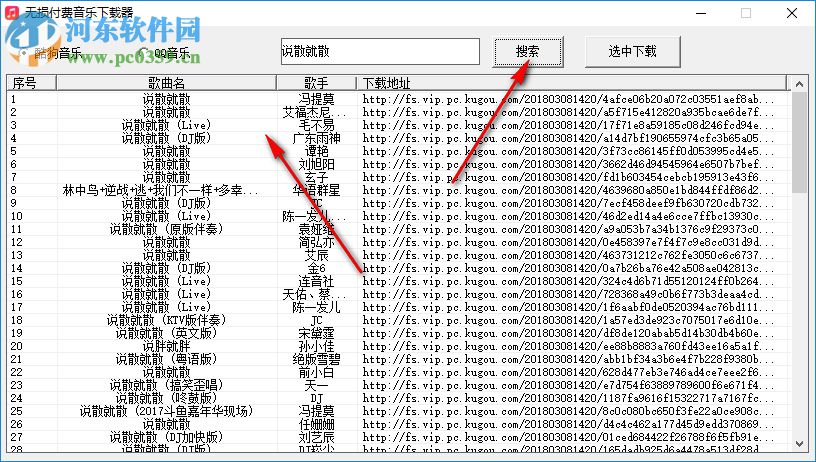Click download URL ending 4afce06b20a072c03551aef8ab
Image resolution: width=816 pixels, height=462 pixels.
tap(568, 99)
